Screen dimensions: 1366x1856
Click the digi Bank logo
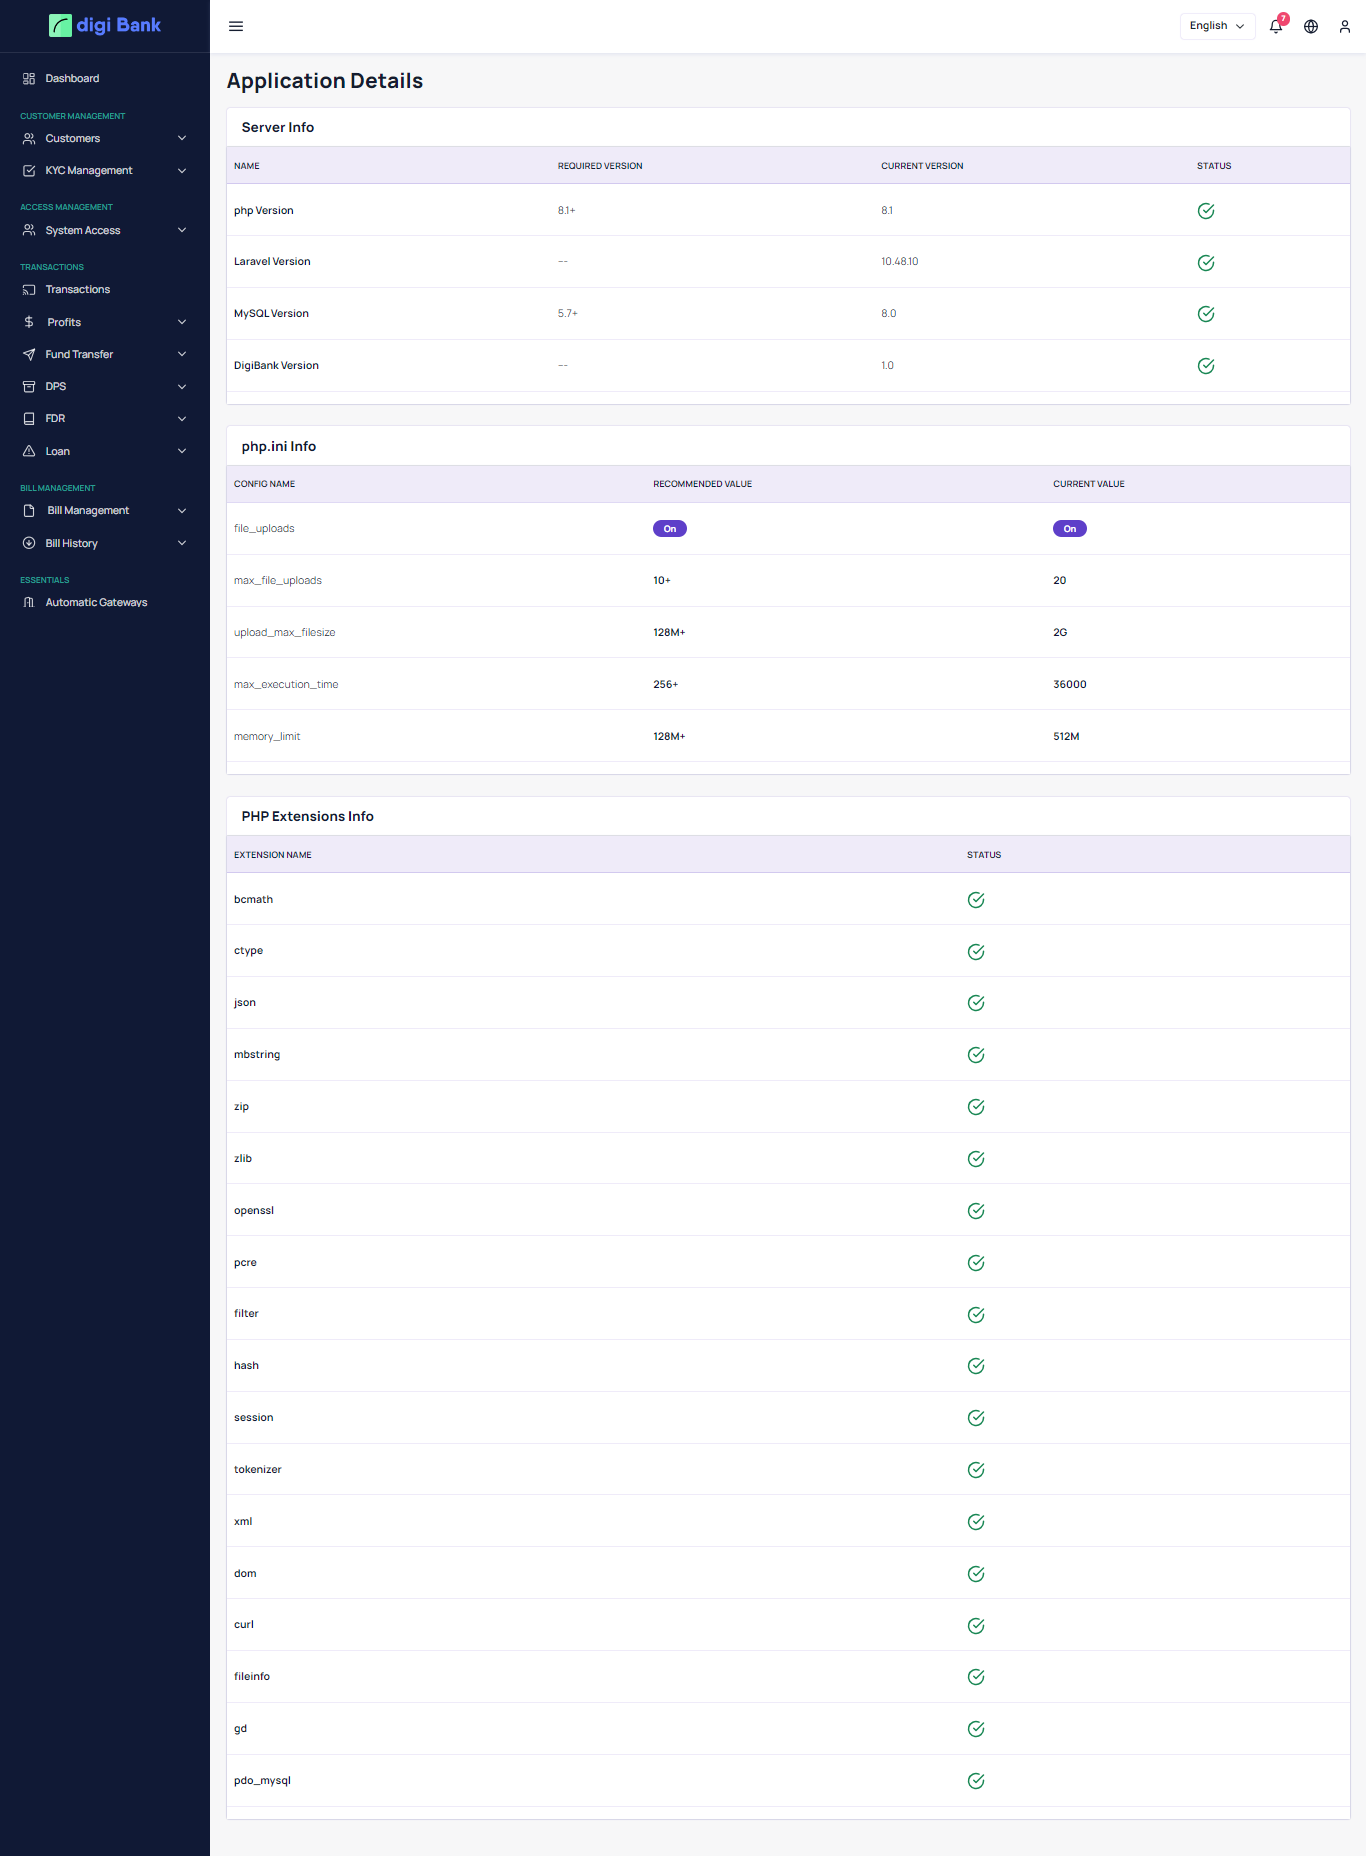[105, 25]
